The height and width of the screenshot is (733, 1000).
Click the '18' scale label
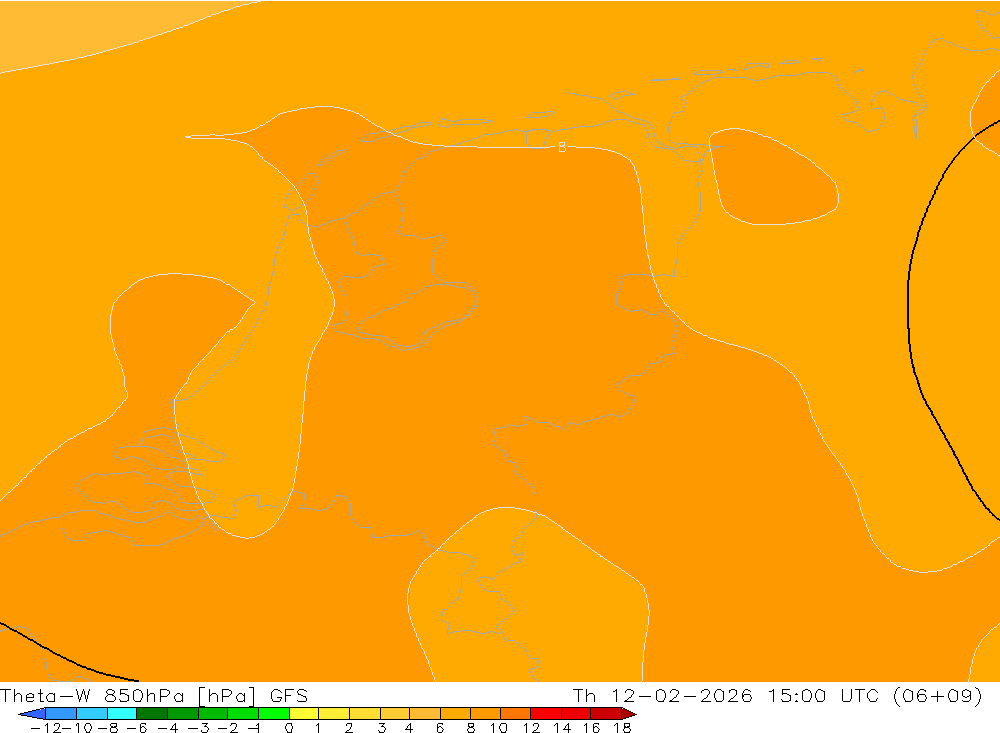point(622,728)
